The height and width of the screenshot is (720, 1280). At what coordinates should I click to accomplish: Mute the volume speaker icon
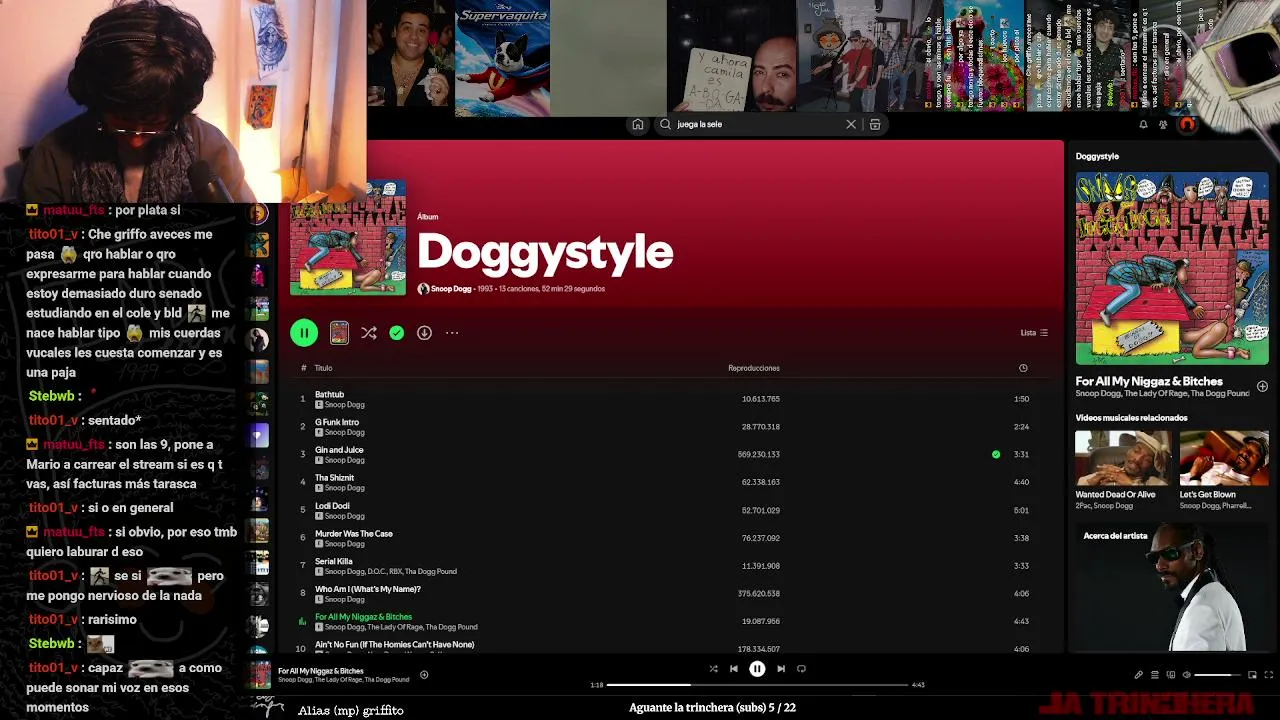pyautogui.click(x=1187, y=675)
